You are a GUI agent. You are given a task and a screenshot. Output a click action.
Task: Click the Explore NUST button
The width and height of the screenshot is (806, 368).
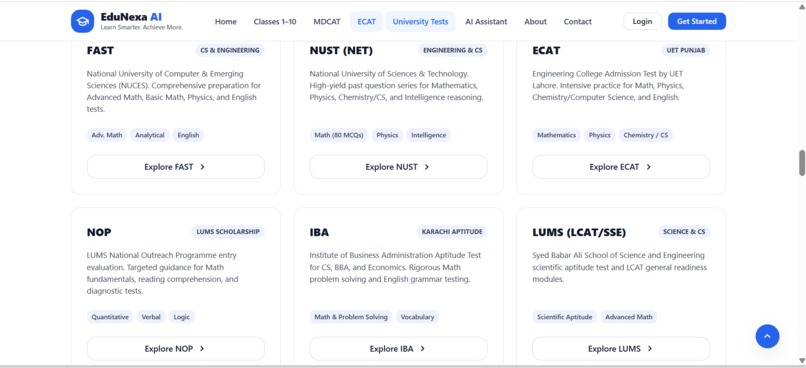(x=398, y=167)
